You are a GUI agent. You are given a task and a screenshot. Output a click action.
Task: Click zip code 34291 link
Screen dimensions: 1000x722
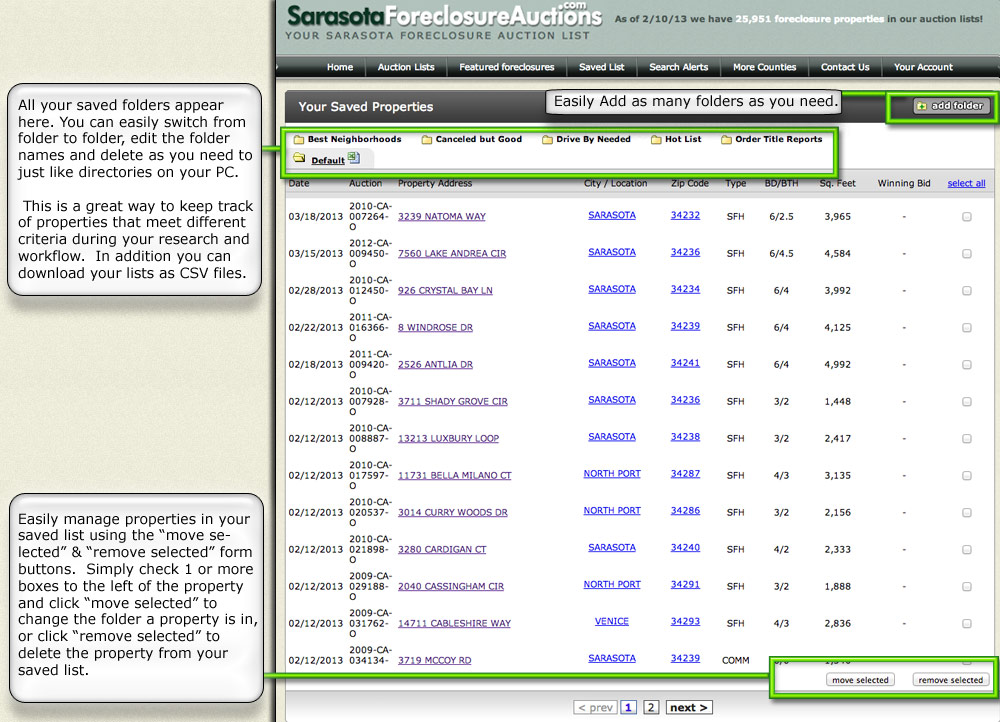[685, 585]
